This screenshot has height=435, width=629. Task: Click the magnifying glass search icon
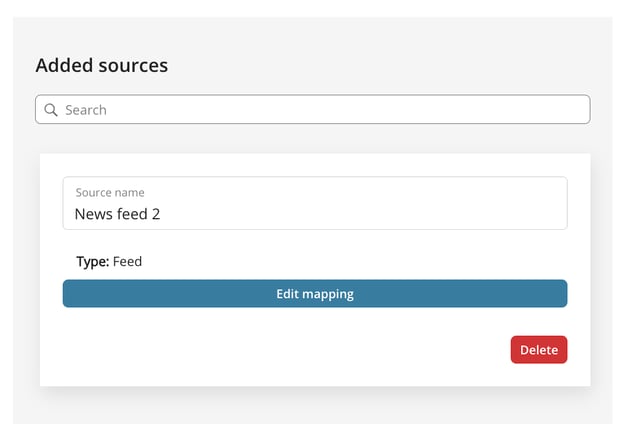point(50,110)
